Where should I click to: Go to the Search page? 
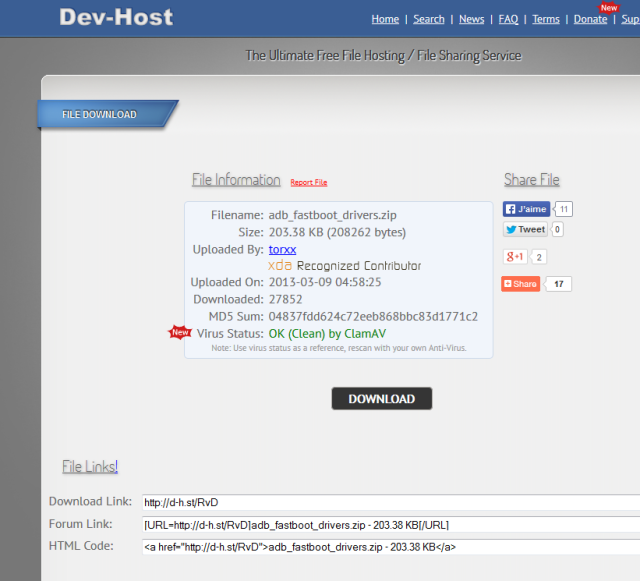[x=429, y=19]
